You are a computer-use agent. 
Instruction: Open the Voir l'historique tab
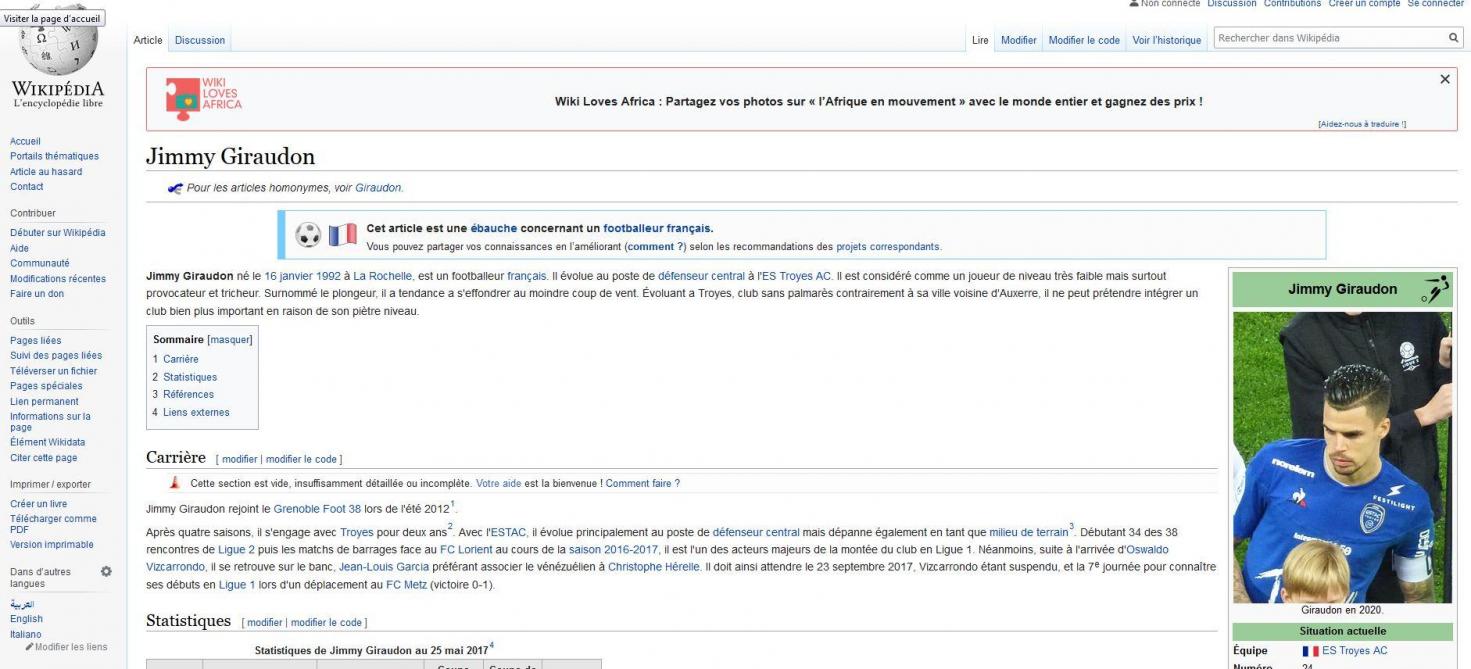point(1166,40)
